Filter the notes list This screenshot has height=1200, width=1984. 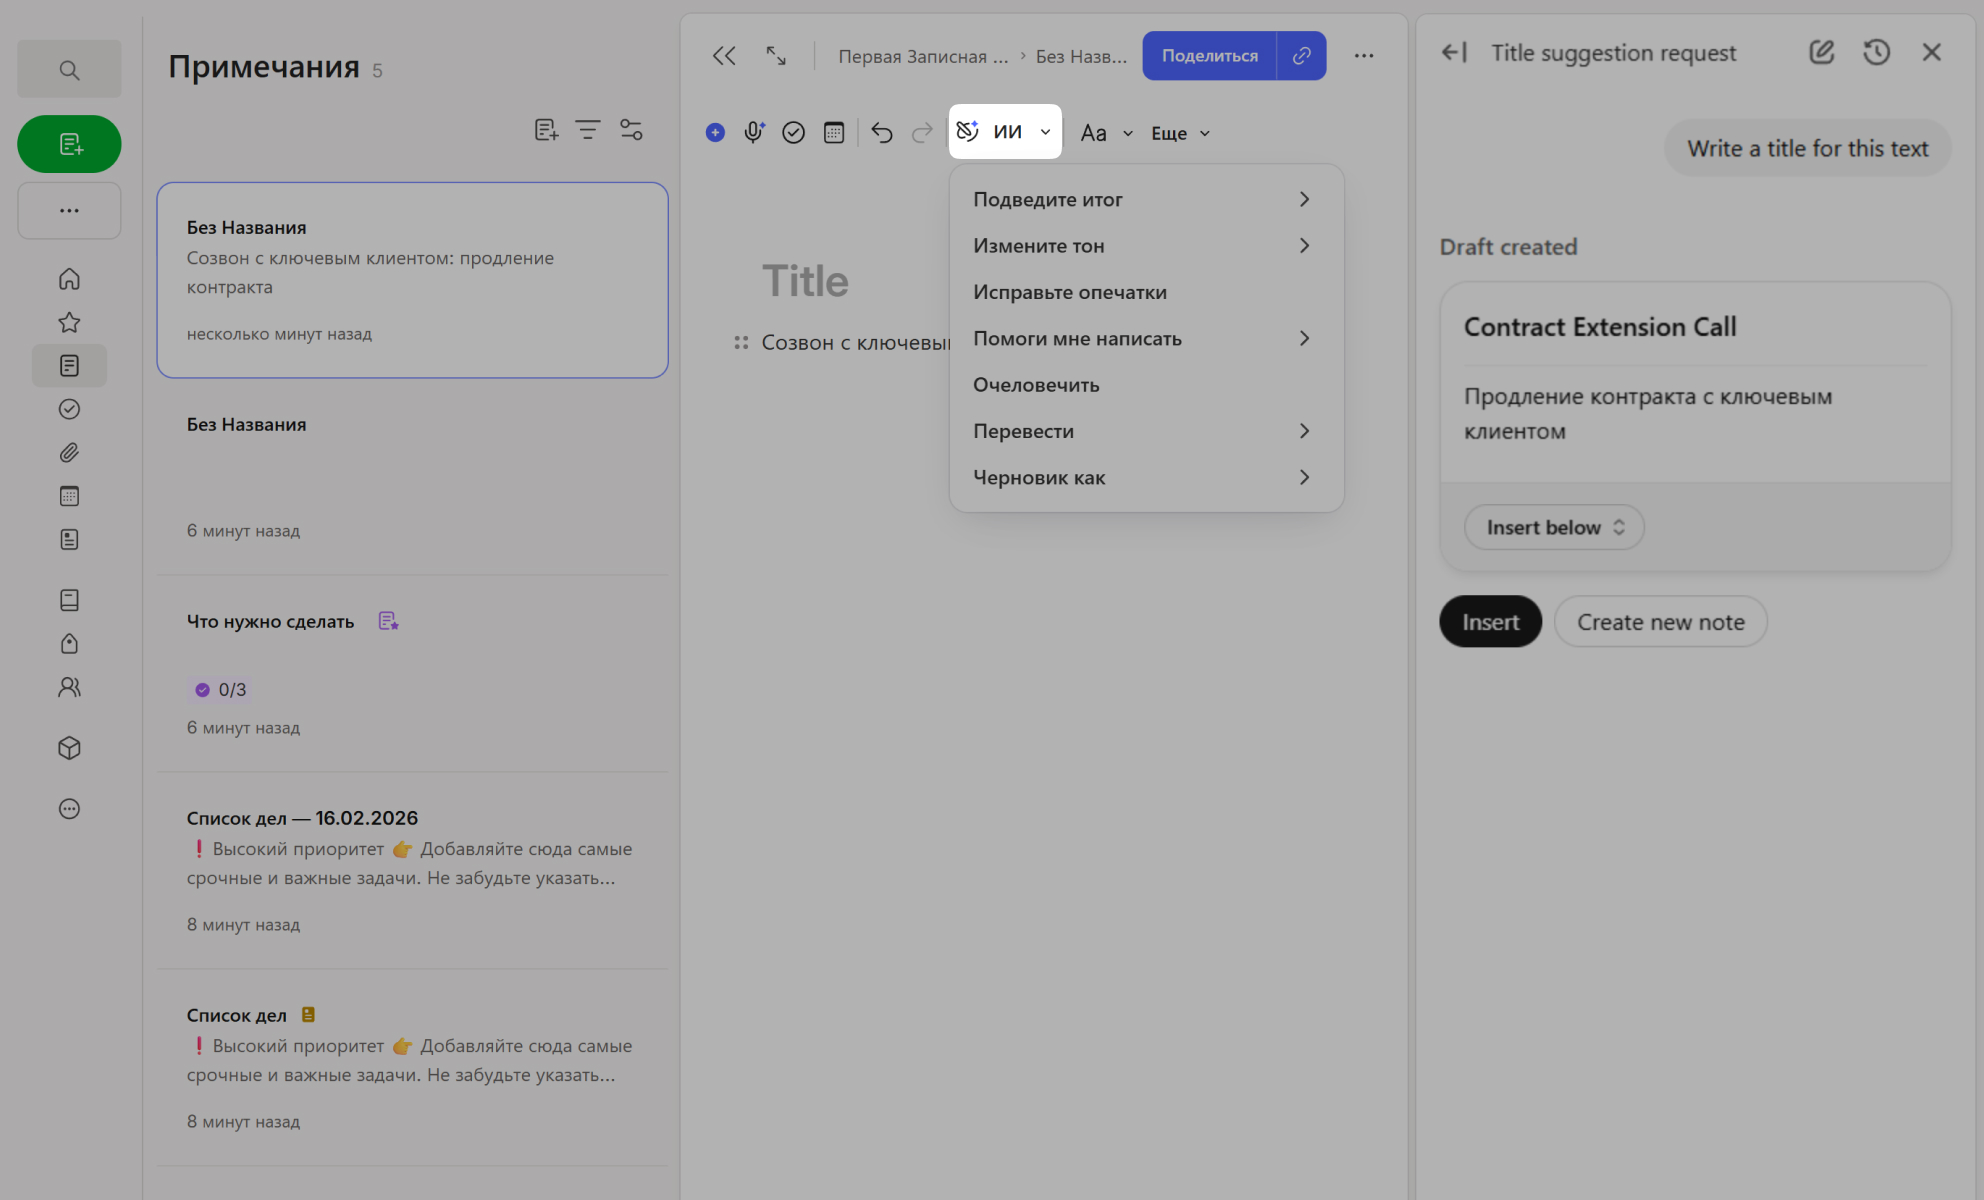587,129
